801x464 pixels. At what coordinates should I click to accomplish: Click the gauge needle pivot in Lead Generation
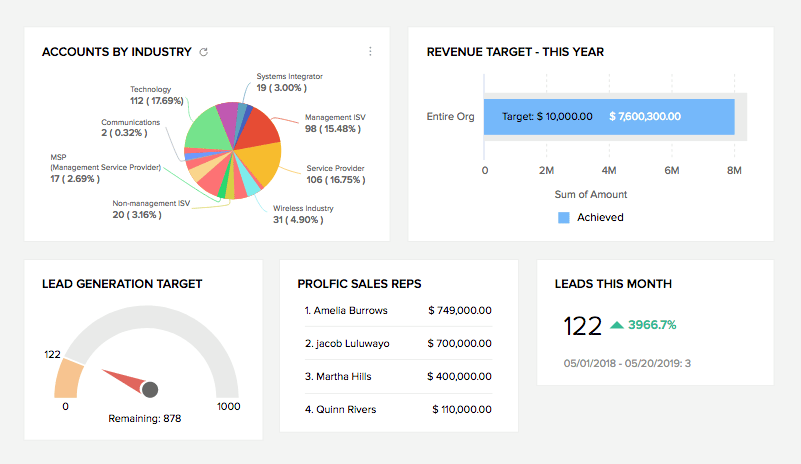[150, 388]
